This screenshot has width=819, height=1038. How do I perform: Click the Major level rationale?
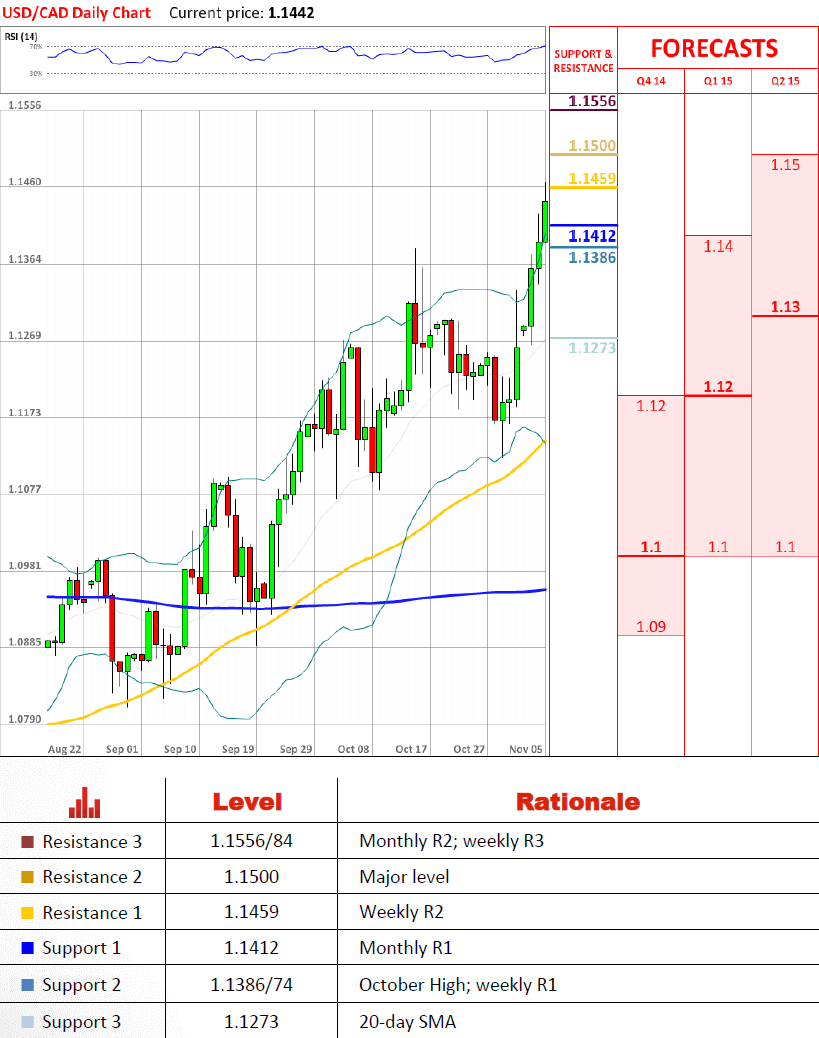[x=405, y=877]
